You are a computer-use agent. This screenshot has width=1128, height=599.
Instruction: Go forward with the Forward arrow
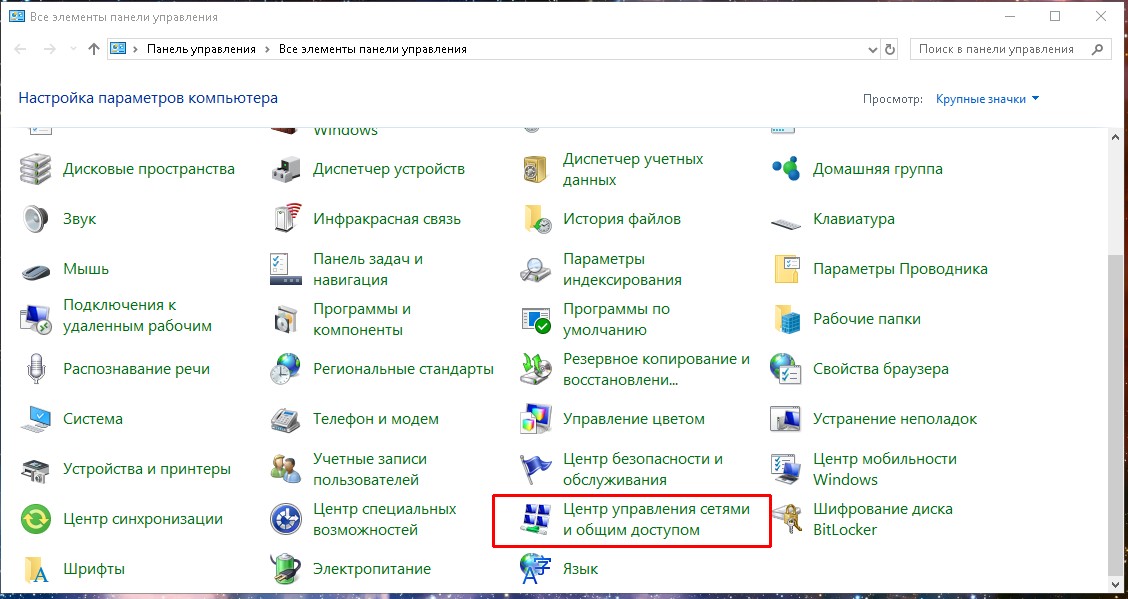(x=49, y=49)
